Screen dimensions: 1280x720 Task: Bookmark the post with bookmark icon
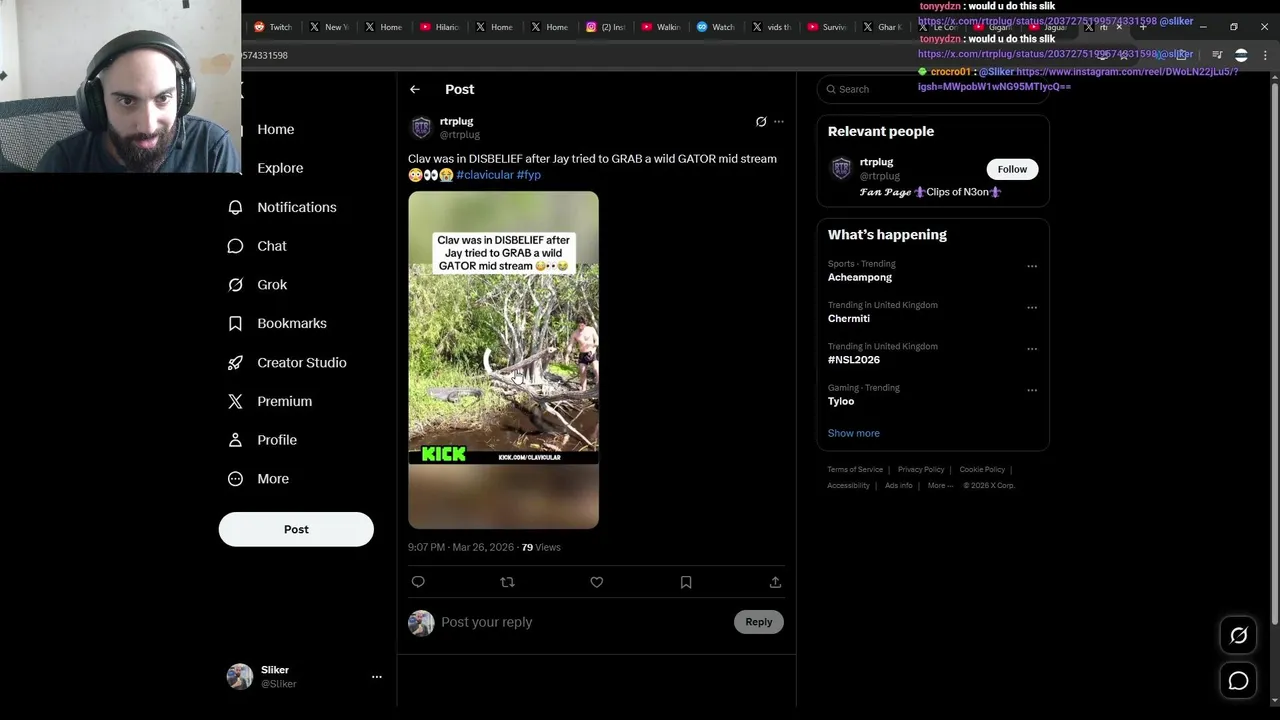(686, 582)
